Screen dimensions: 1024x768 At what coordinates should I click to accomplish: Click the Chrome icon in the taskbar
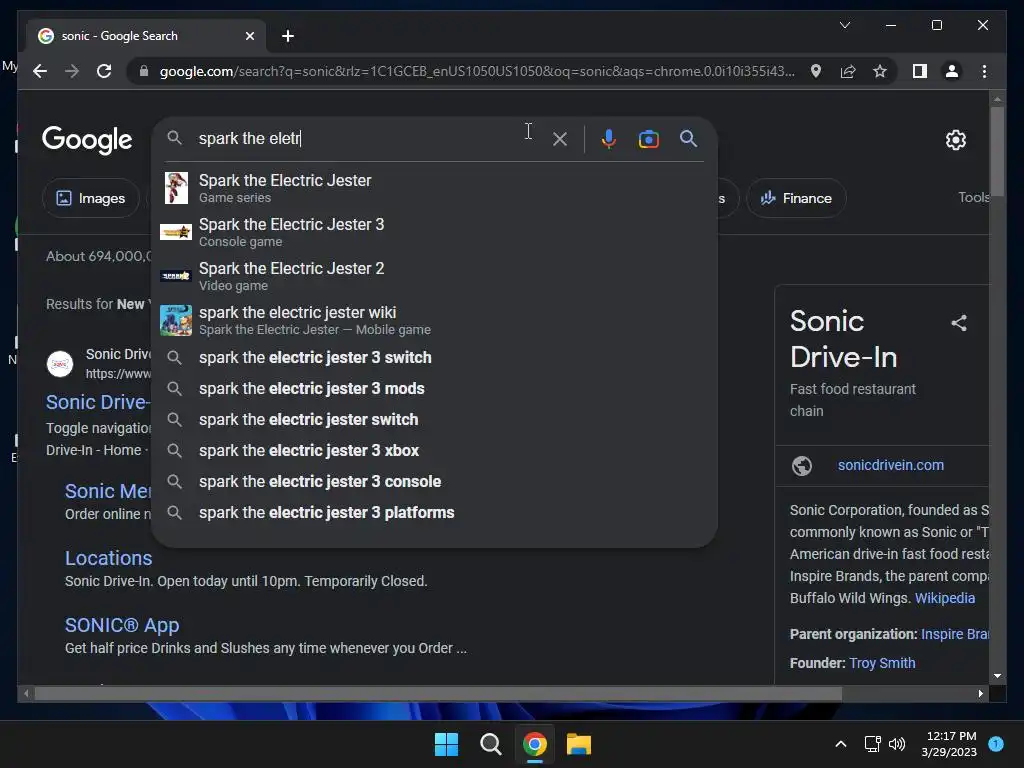[x=534, y=744]
